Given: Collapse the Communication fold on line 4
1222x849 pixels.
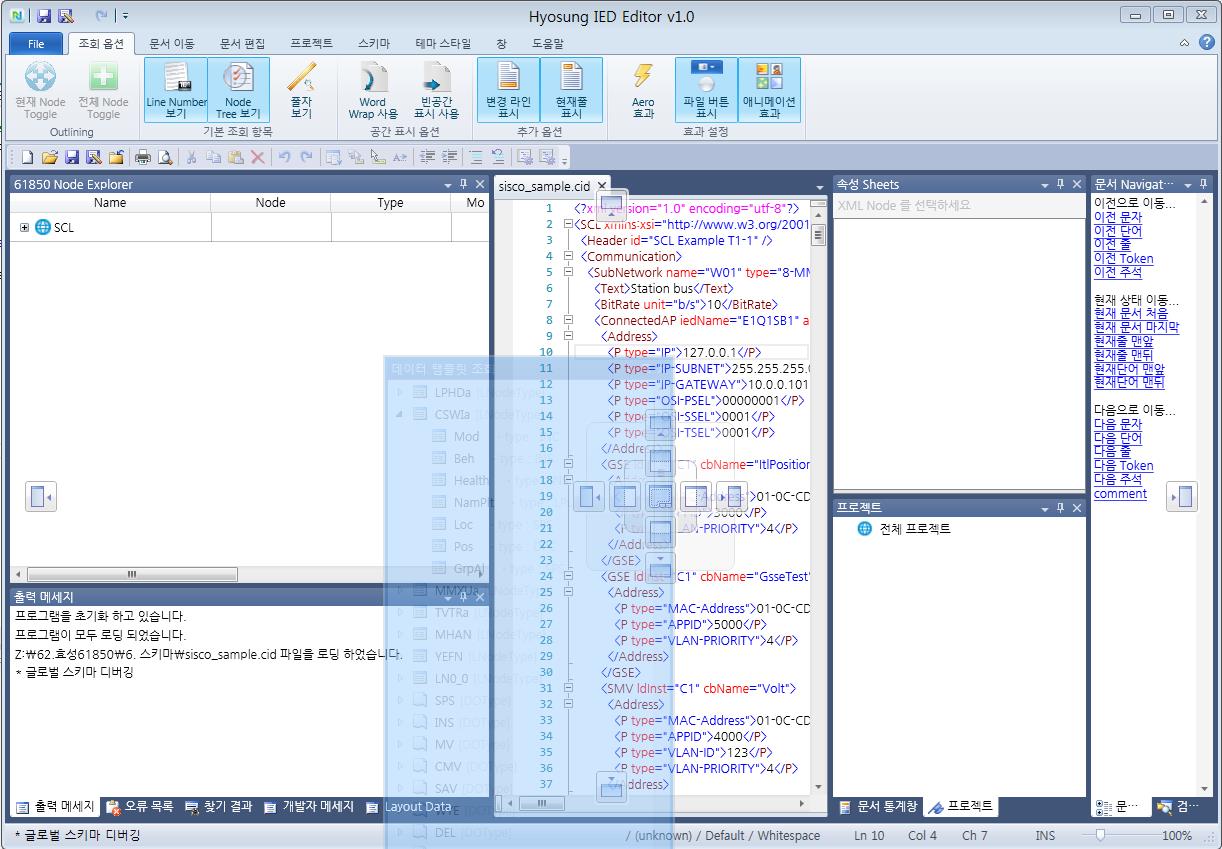Looking at the screenshot, I should tap(568, 256).
